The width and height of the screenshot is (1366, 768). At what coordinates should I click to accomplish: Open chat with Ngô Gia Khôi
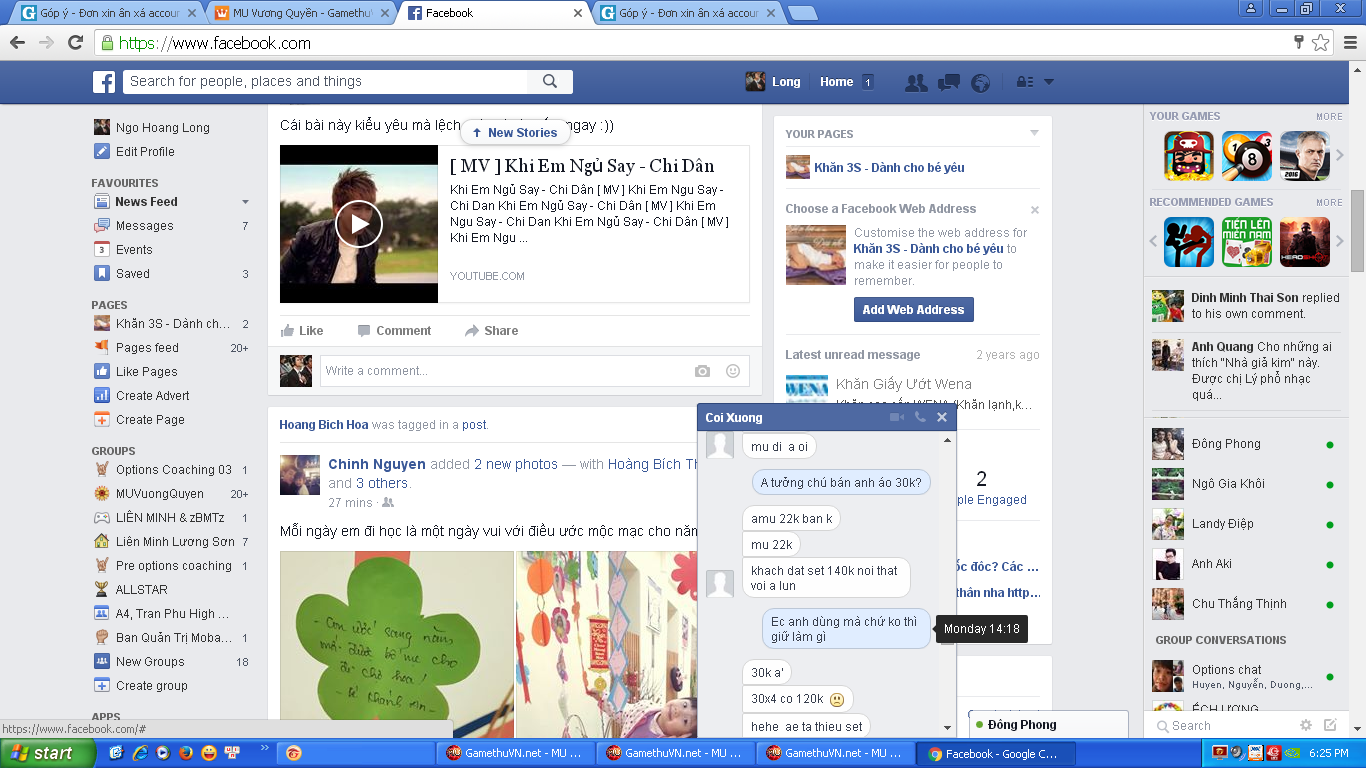click(x=1246, y=484)
